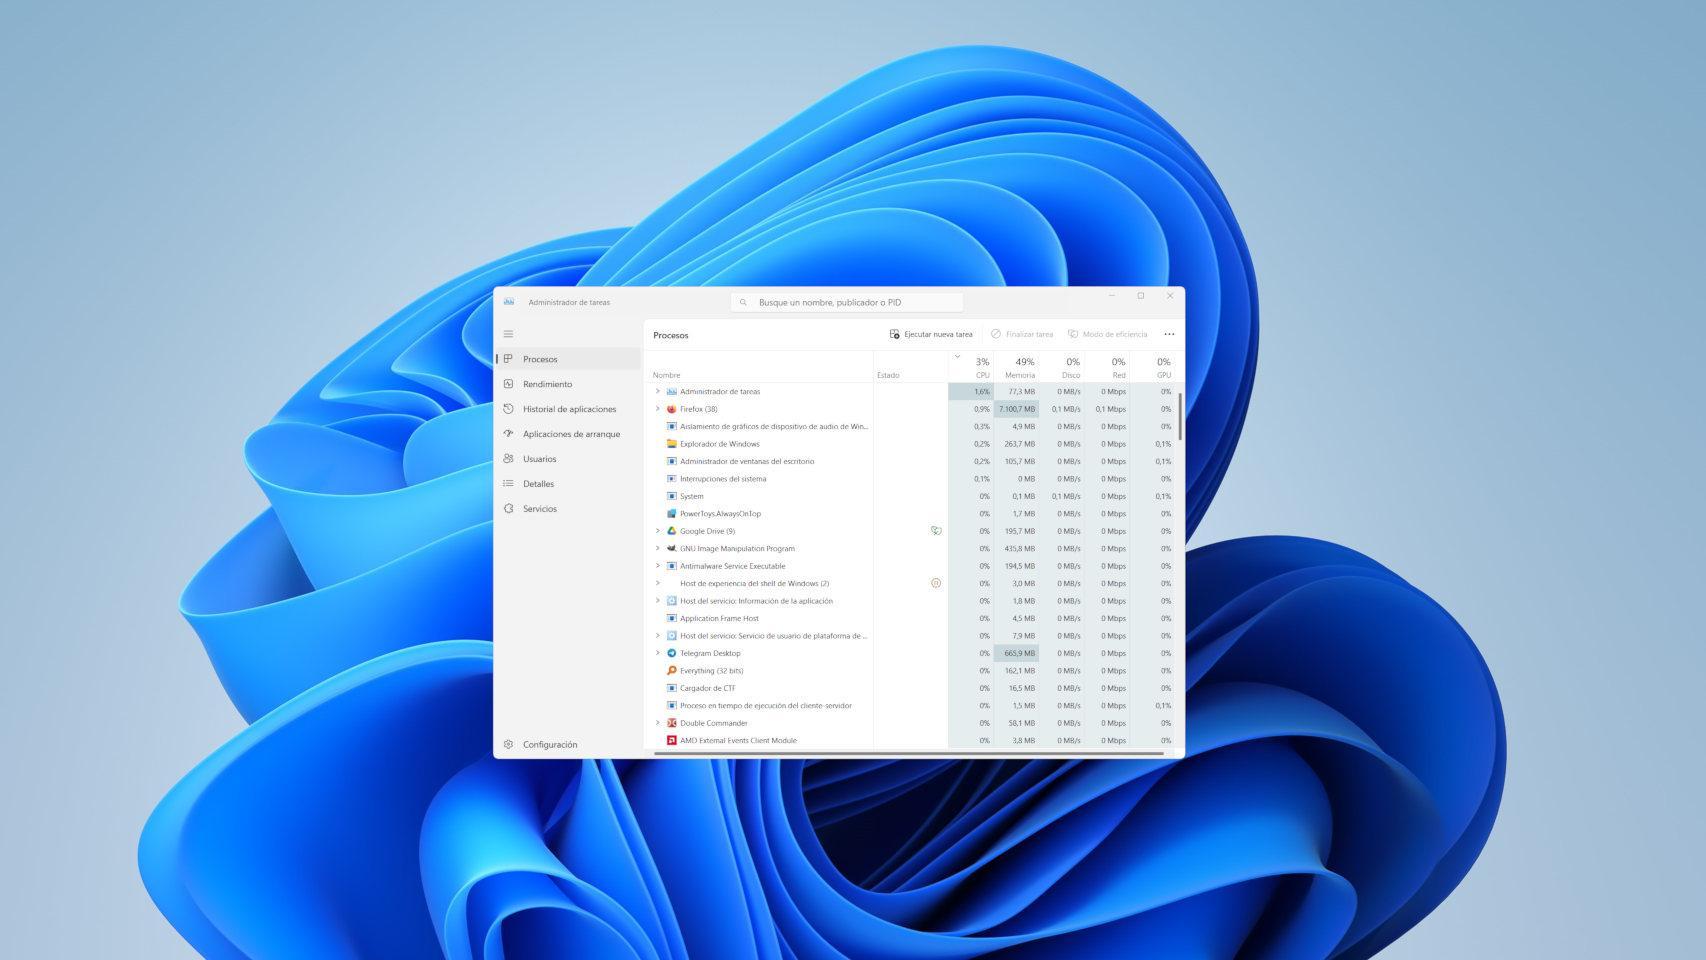This screenshot has height=960, width=1706.
Task: Click the Finalizar tarea button
Action: (x=1022, y=334)
